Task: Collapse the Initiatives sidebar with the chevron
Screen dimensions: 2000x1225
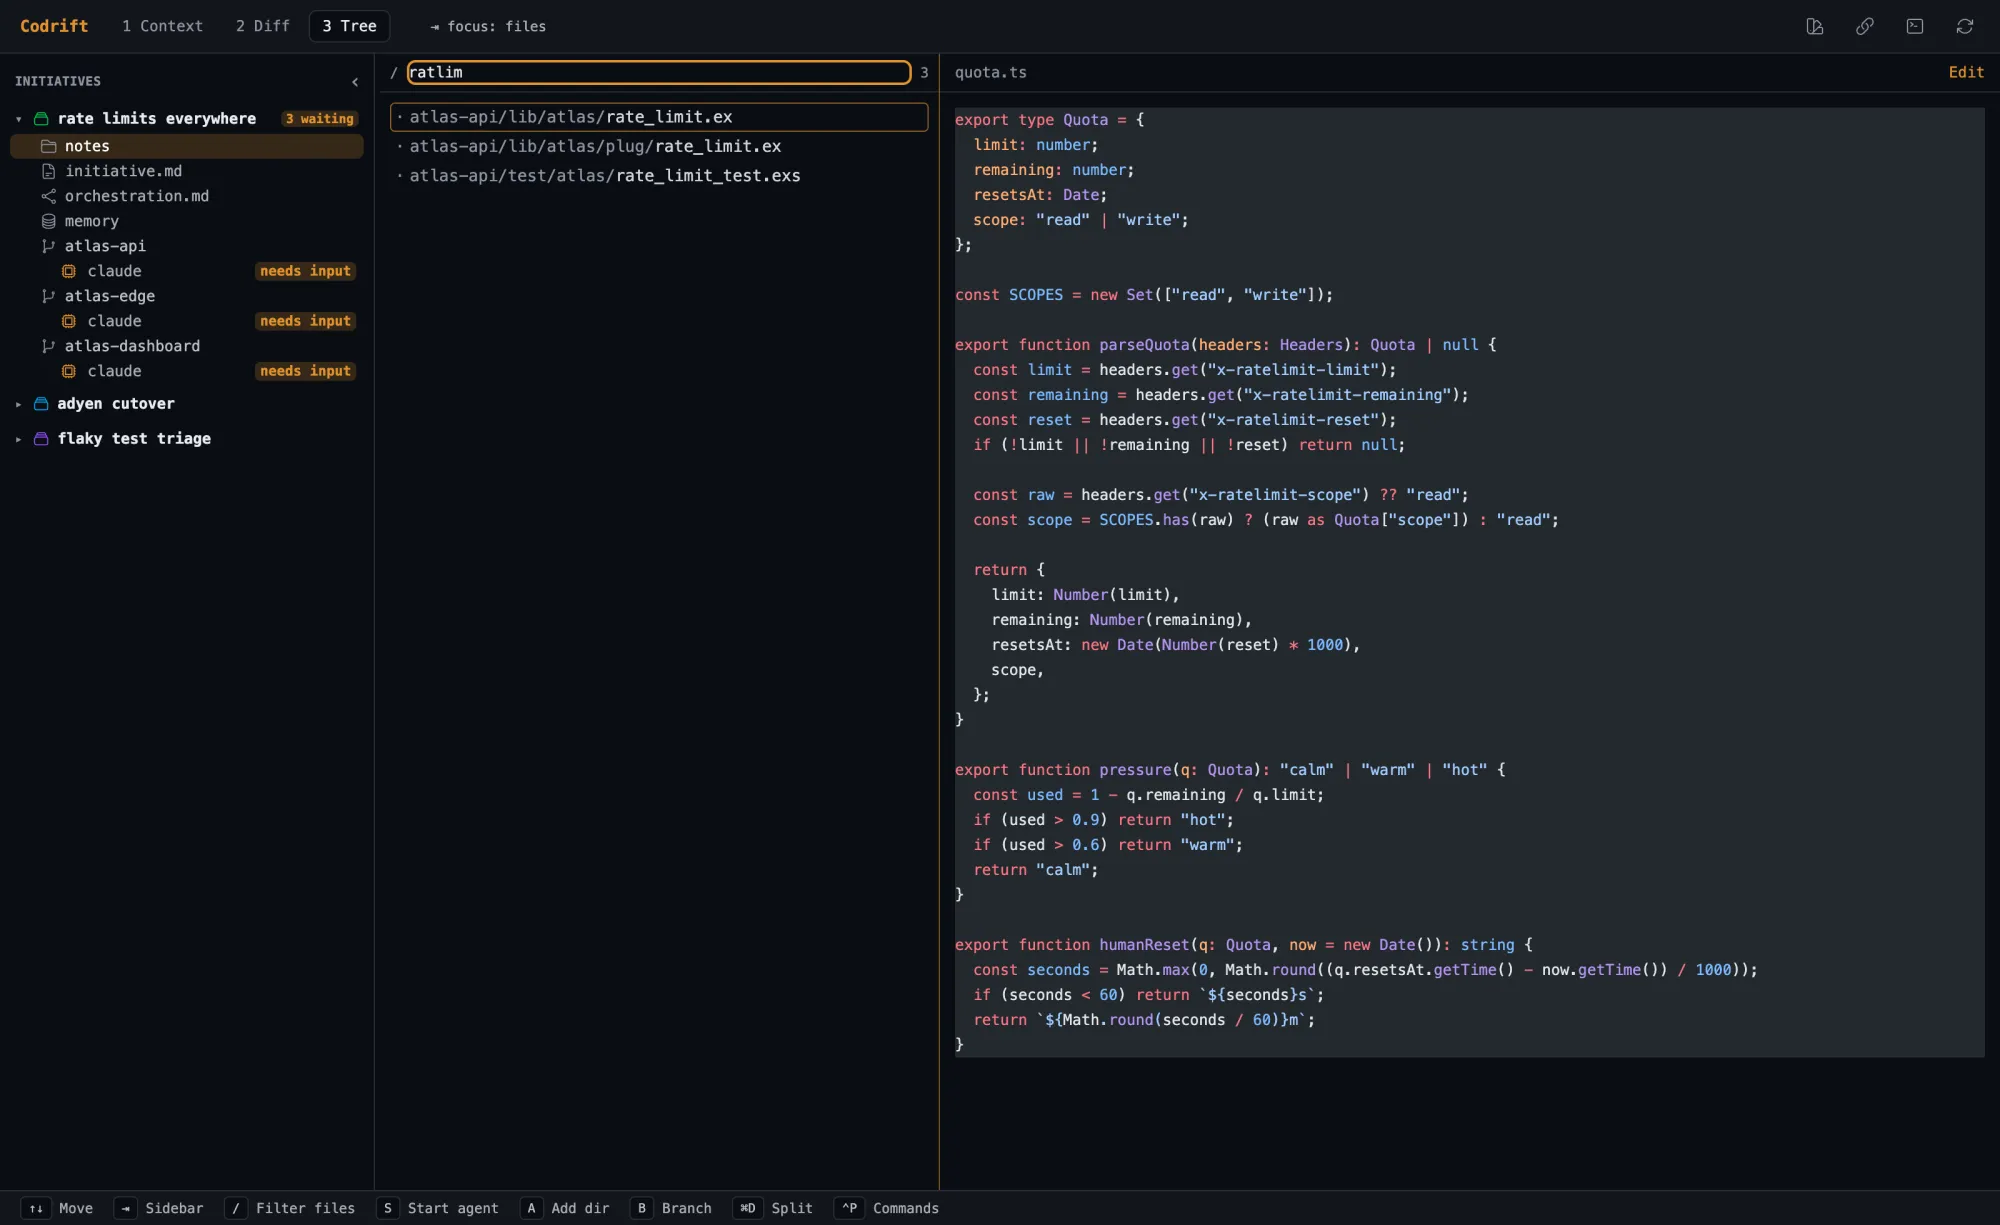Action: click(355, 82)
